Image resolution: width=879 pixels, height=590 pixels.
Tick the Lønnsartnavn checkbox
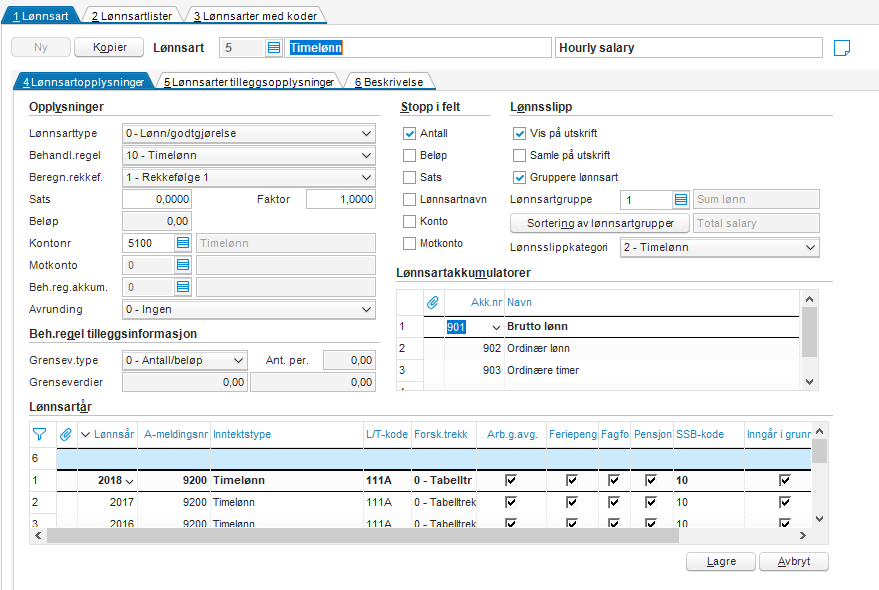pyautogui.click(x=410, y=199)
